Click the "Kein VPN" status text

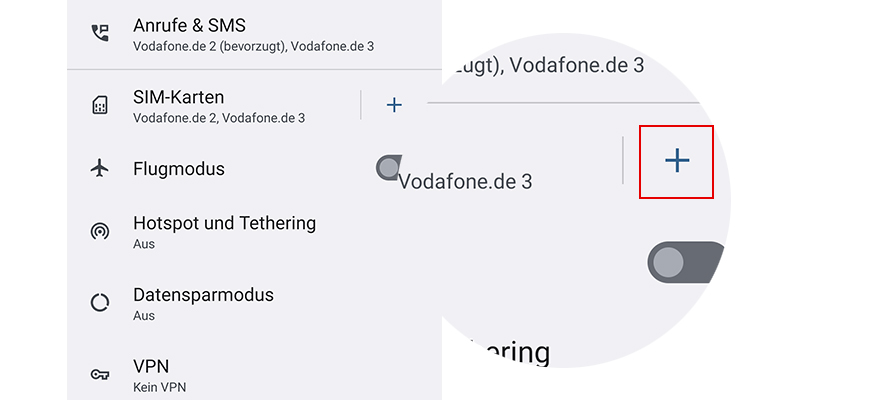pyautogui.click(x=159, y=387)
